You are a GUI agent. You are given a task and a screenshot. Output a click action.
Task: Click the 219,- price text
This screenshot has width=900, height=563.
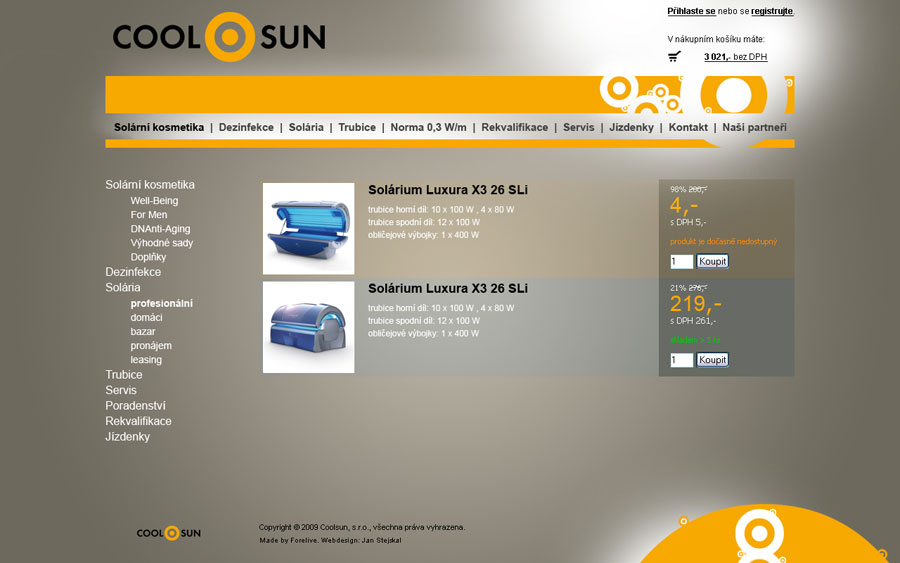click(x=695, y=304)
